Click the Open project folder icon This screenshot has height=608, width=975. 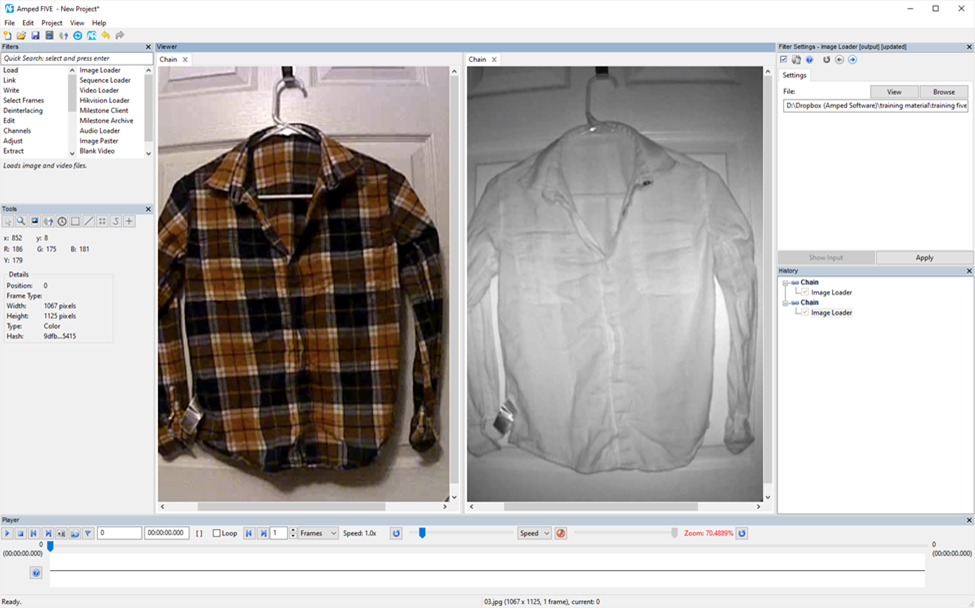point(21,35)
